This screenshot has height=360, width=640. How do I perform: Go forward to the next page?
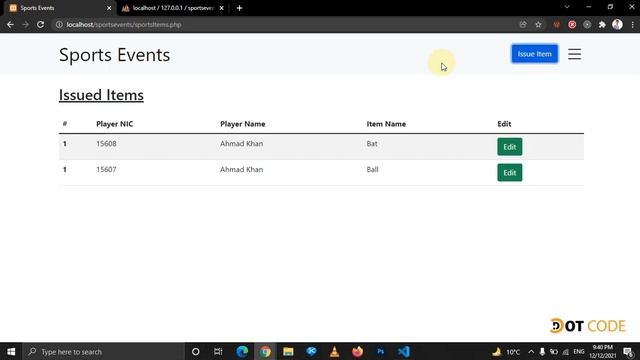pos(25,24)
